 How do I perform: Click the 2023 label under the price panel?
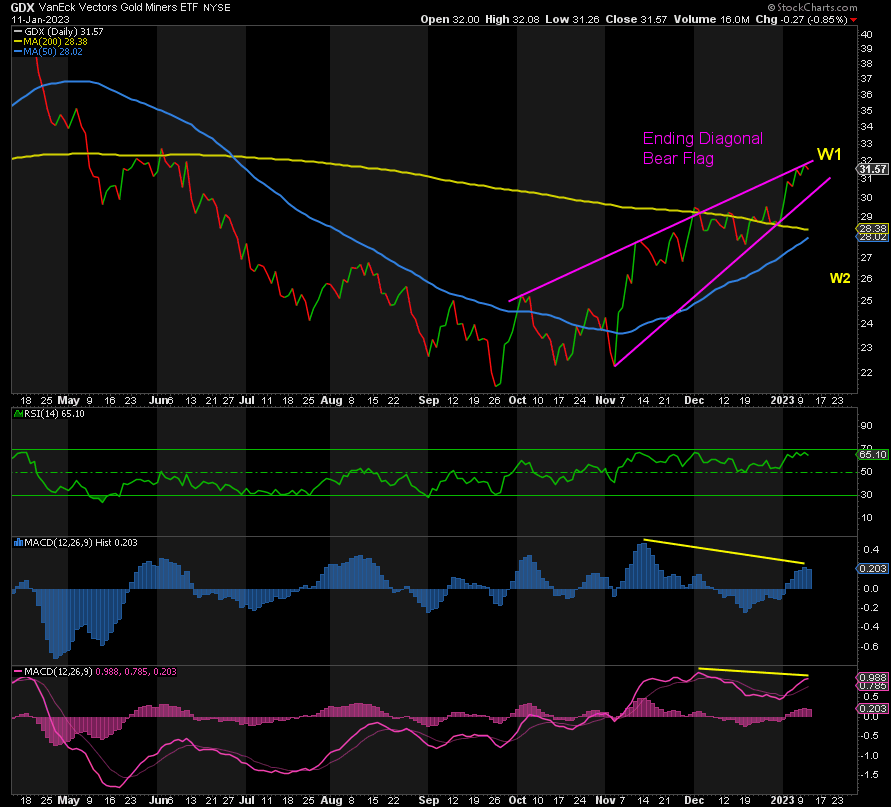782,400
